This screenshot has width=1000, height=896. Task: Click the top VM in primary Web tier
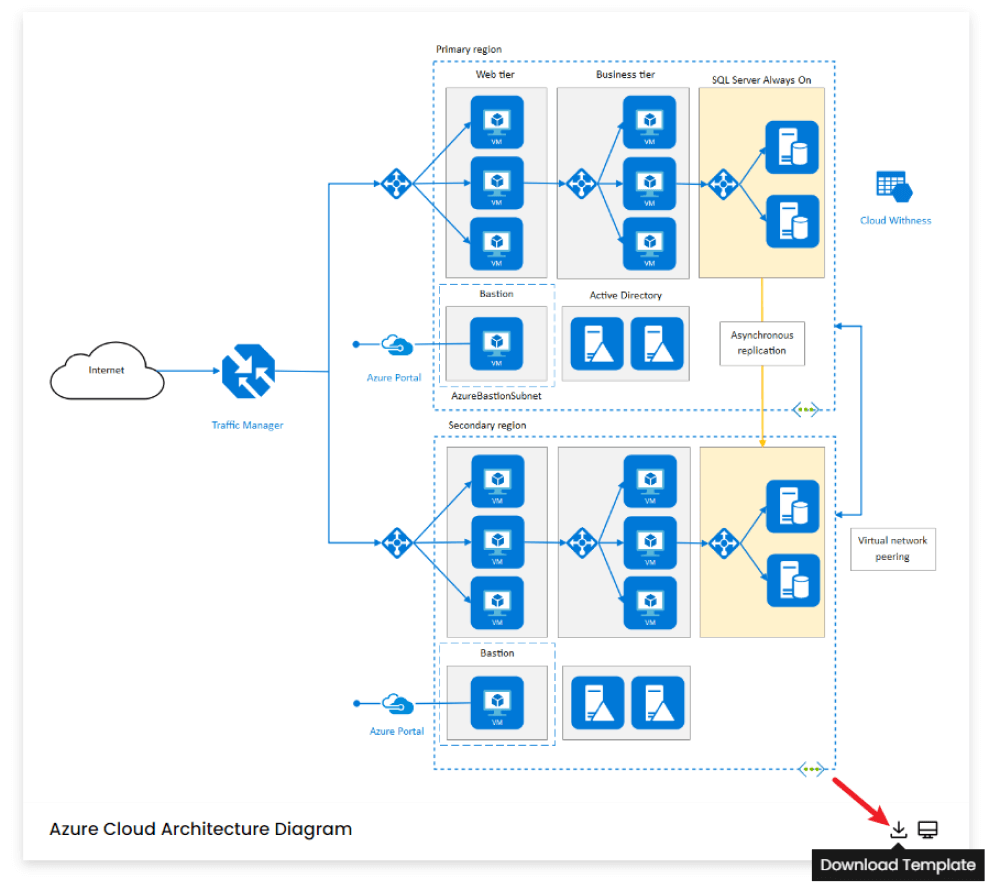point(497,122)
